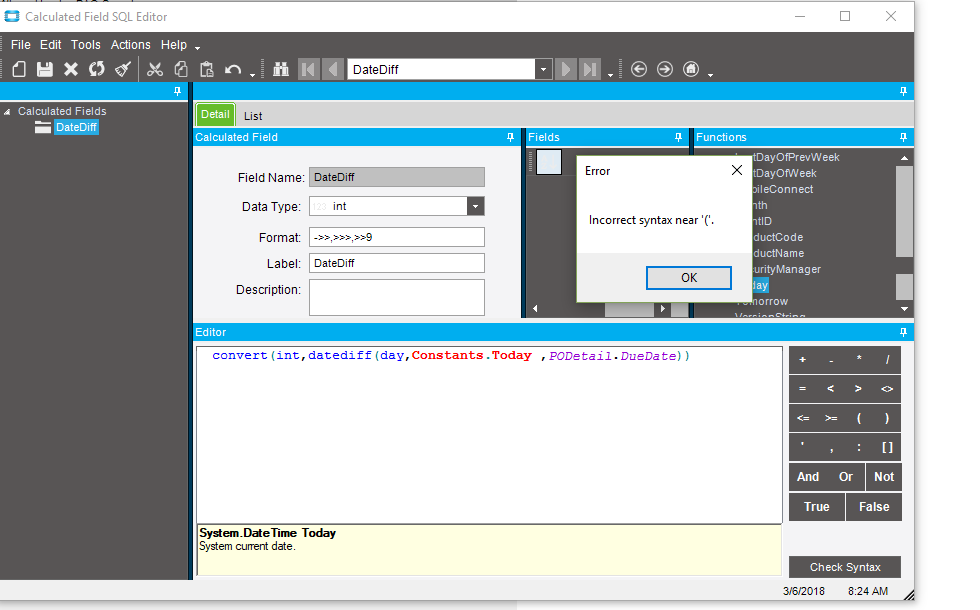Switch to the List tab
Screen dimensions: 980x610
pyautogui.click(x=253, y=116)
